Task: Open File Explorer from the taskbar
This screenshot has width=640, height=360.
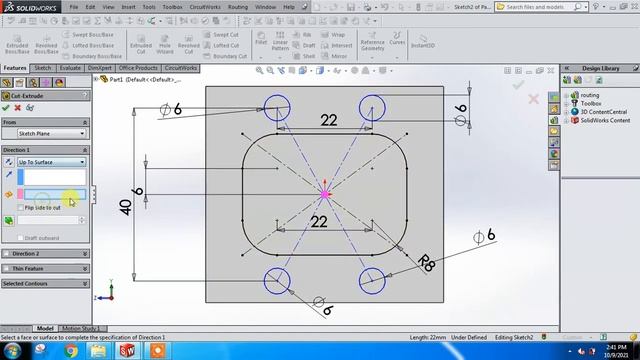Action: pos(98,351)
